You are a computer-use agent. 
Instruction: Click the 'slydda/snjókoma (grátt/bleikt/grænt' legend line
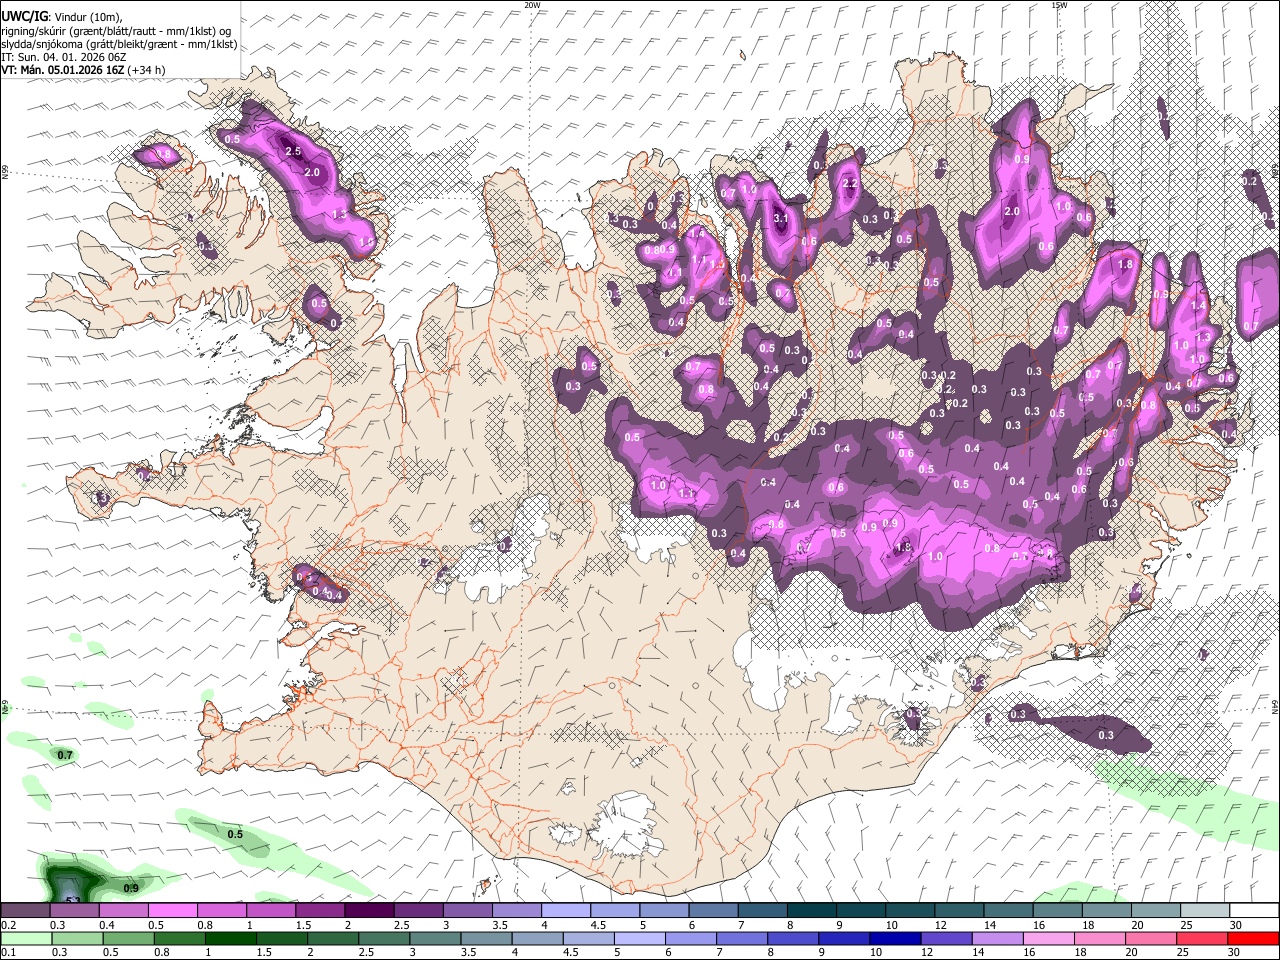[x=119, y=44]
